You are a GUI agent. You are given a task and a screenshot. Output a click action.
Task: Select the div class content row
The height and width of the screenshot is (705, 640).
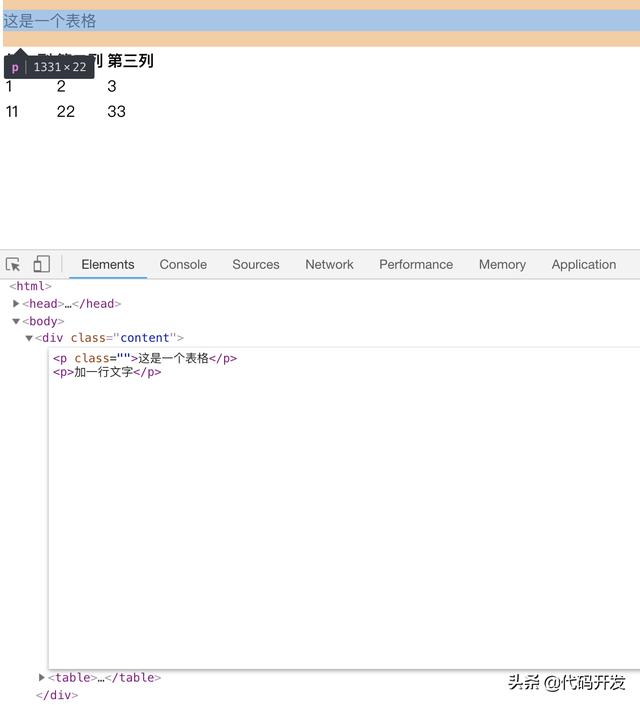[109, 338]
